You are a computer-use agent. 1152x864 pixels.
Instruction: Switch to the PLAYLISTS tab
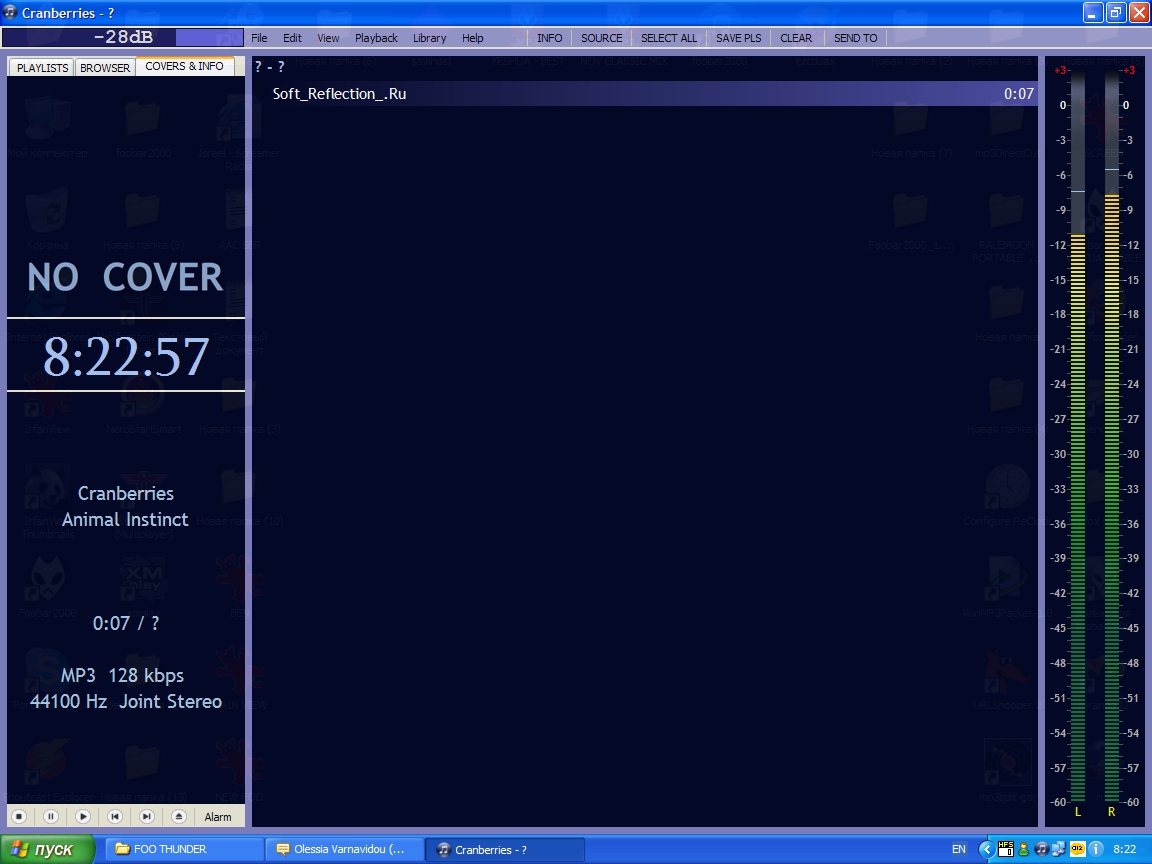pyautogui.click(x=42, y=68)
